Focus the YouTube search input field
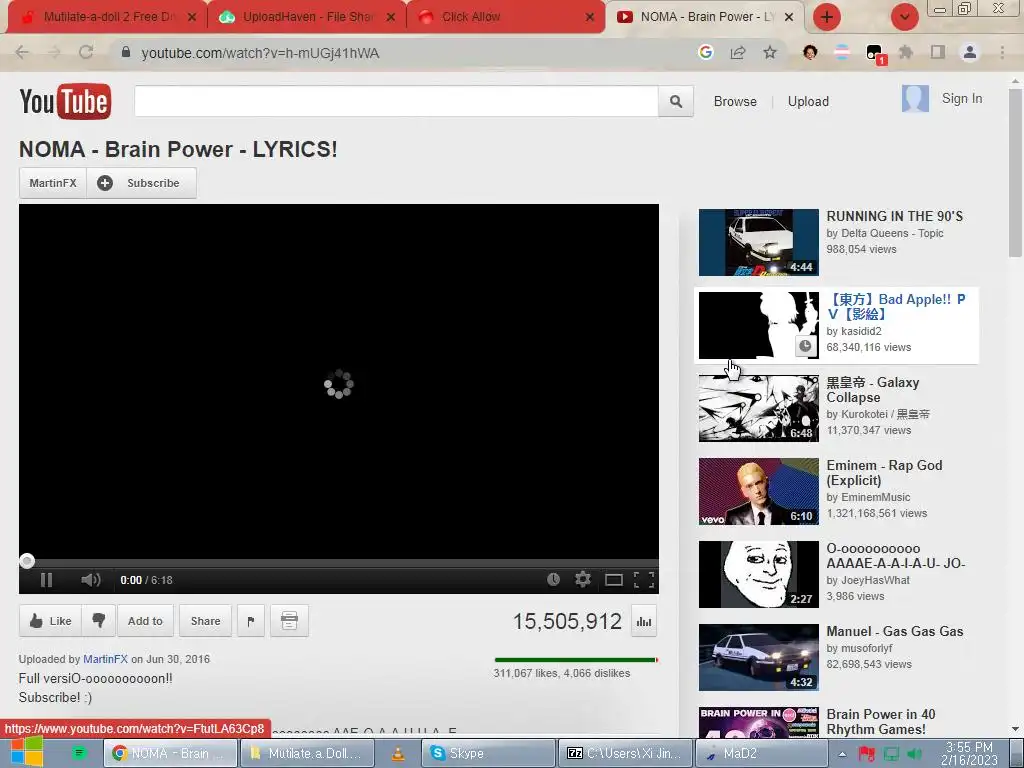1024x768 pixels. click(x=396, y=101)
